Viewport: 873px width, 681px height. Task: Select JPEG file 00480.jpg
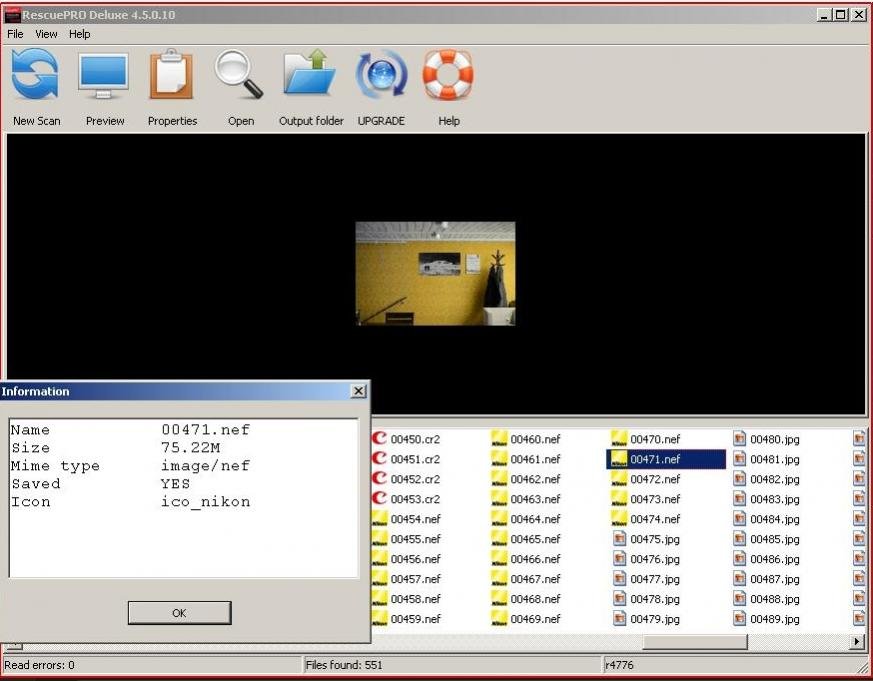pos(774,439)
